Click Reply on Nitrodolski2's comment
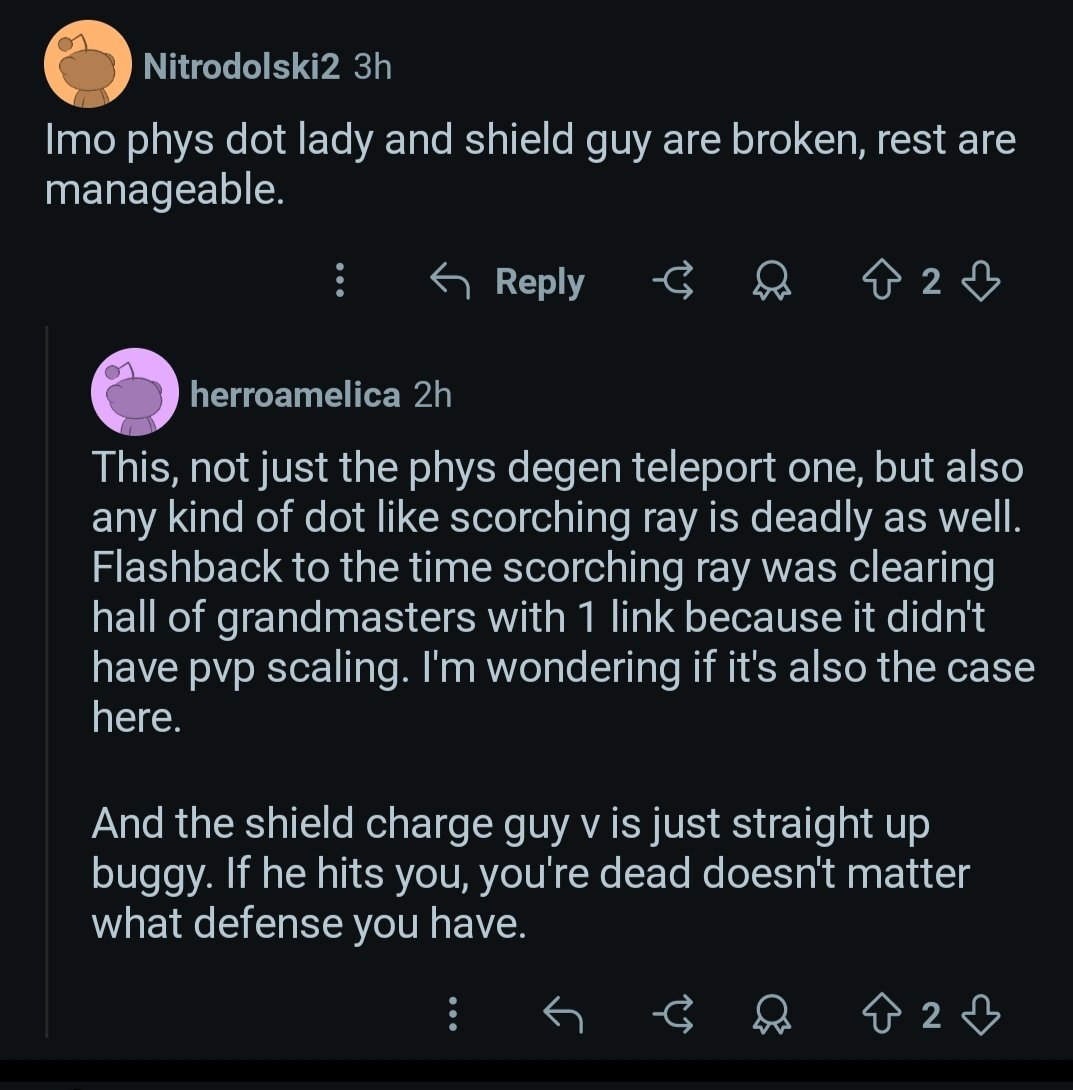 [507, 281]
